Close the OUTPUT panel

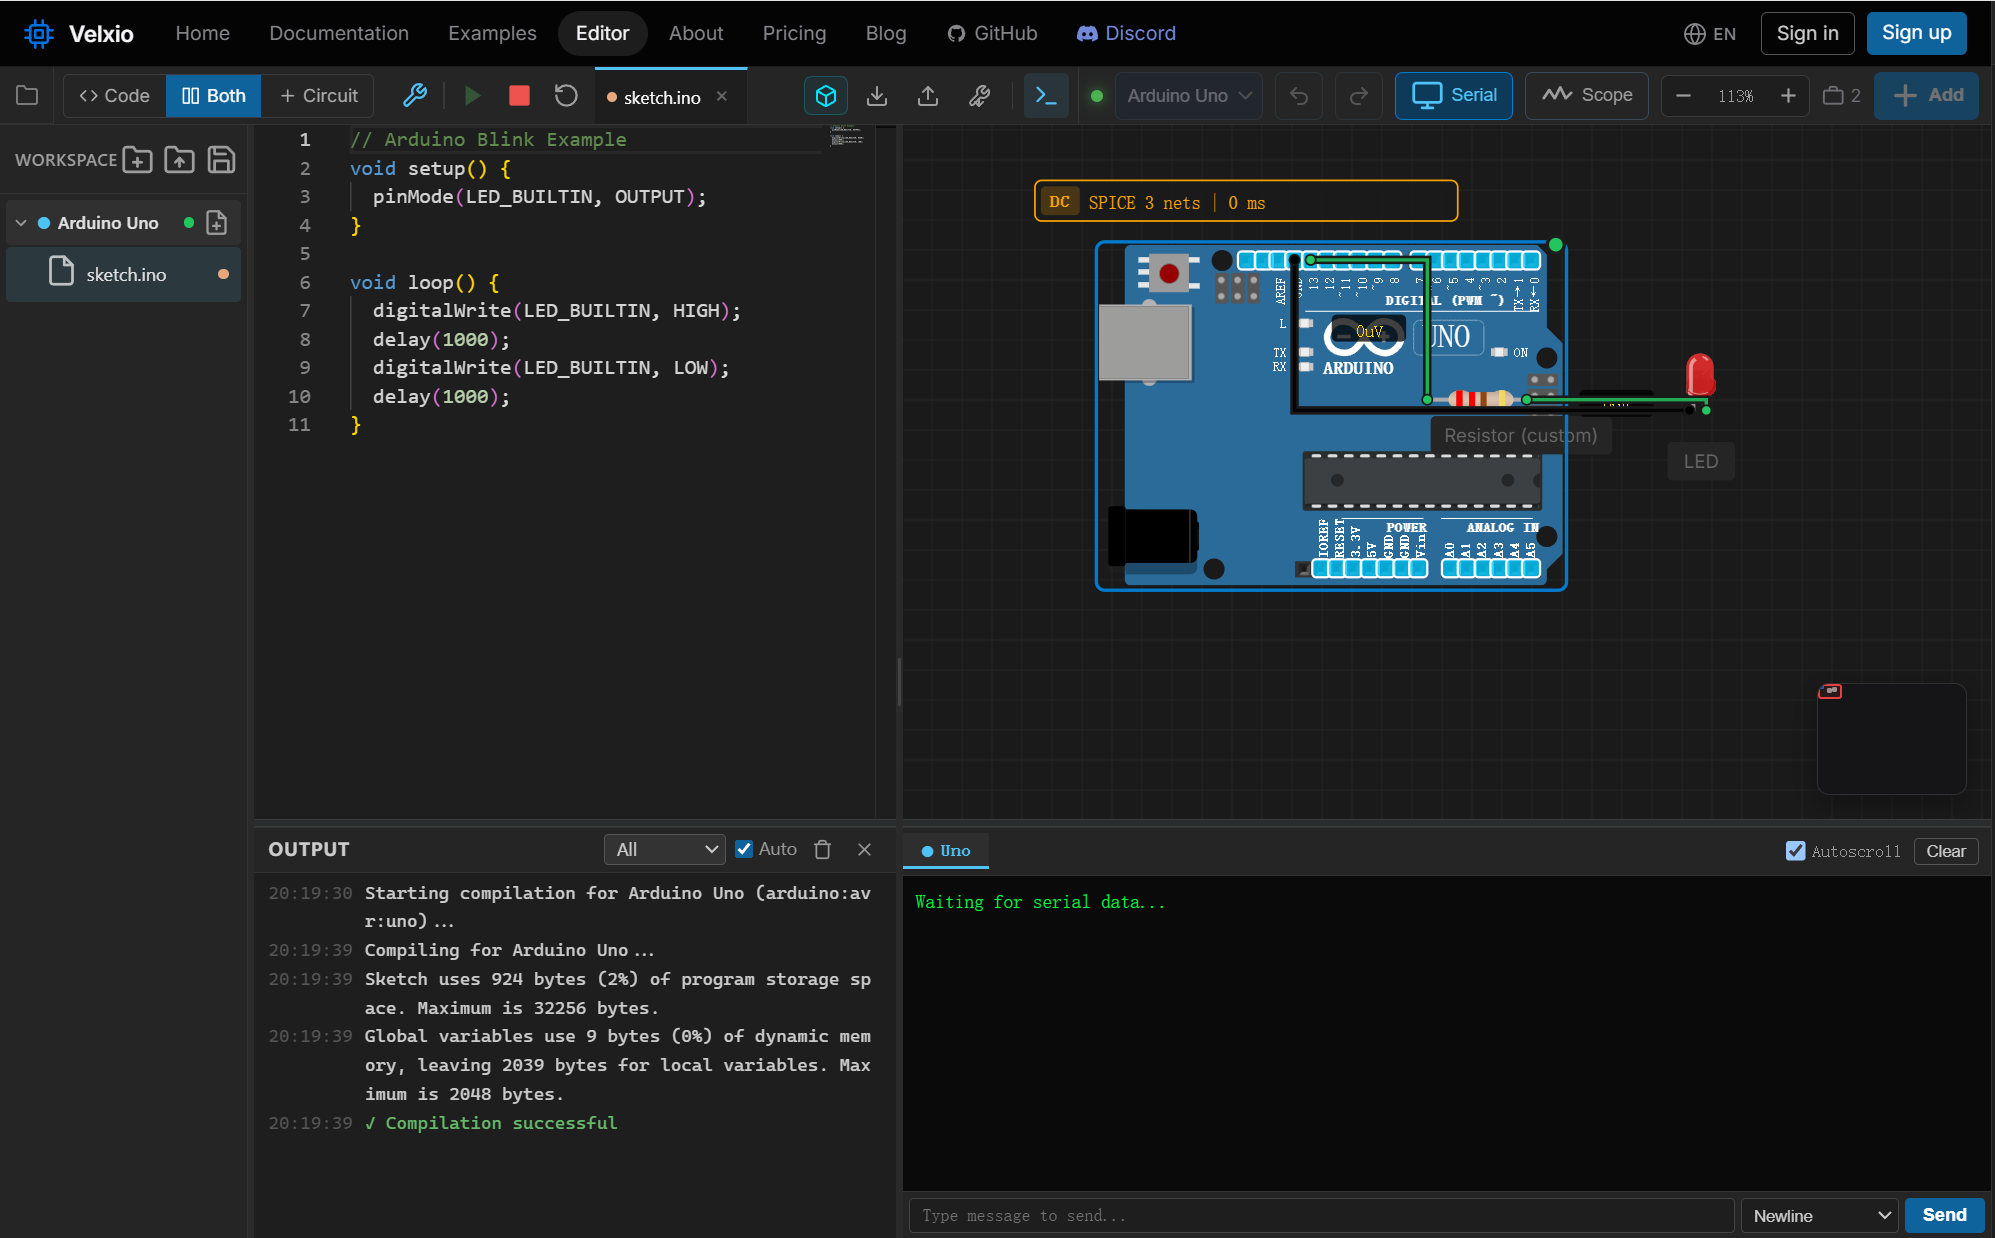864,849
